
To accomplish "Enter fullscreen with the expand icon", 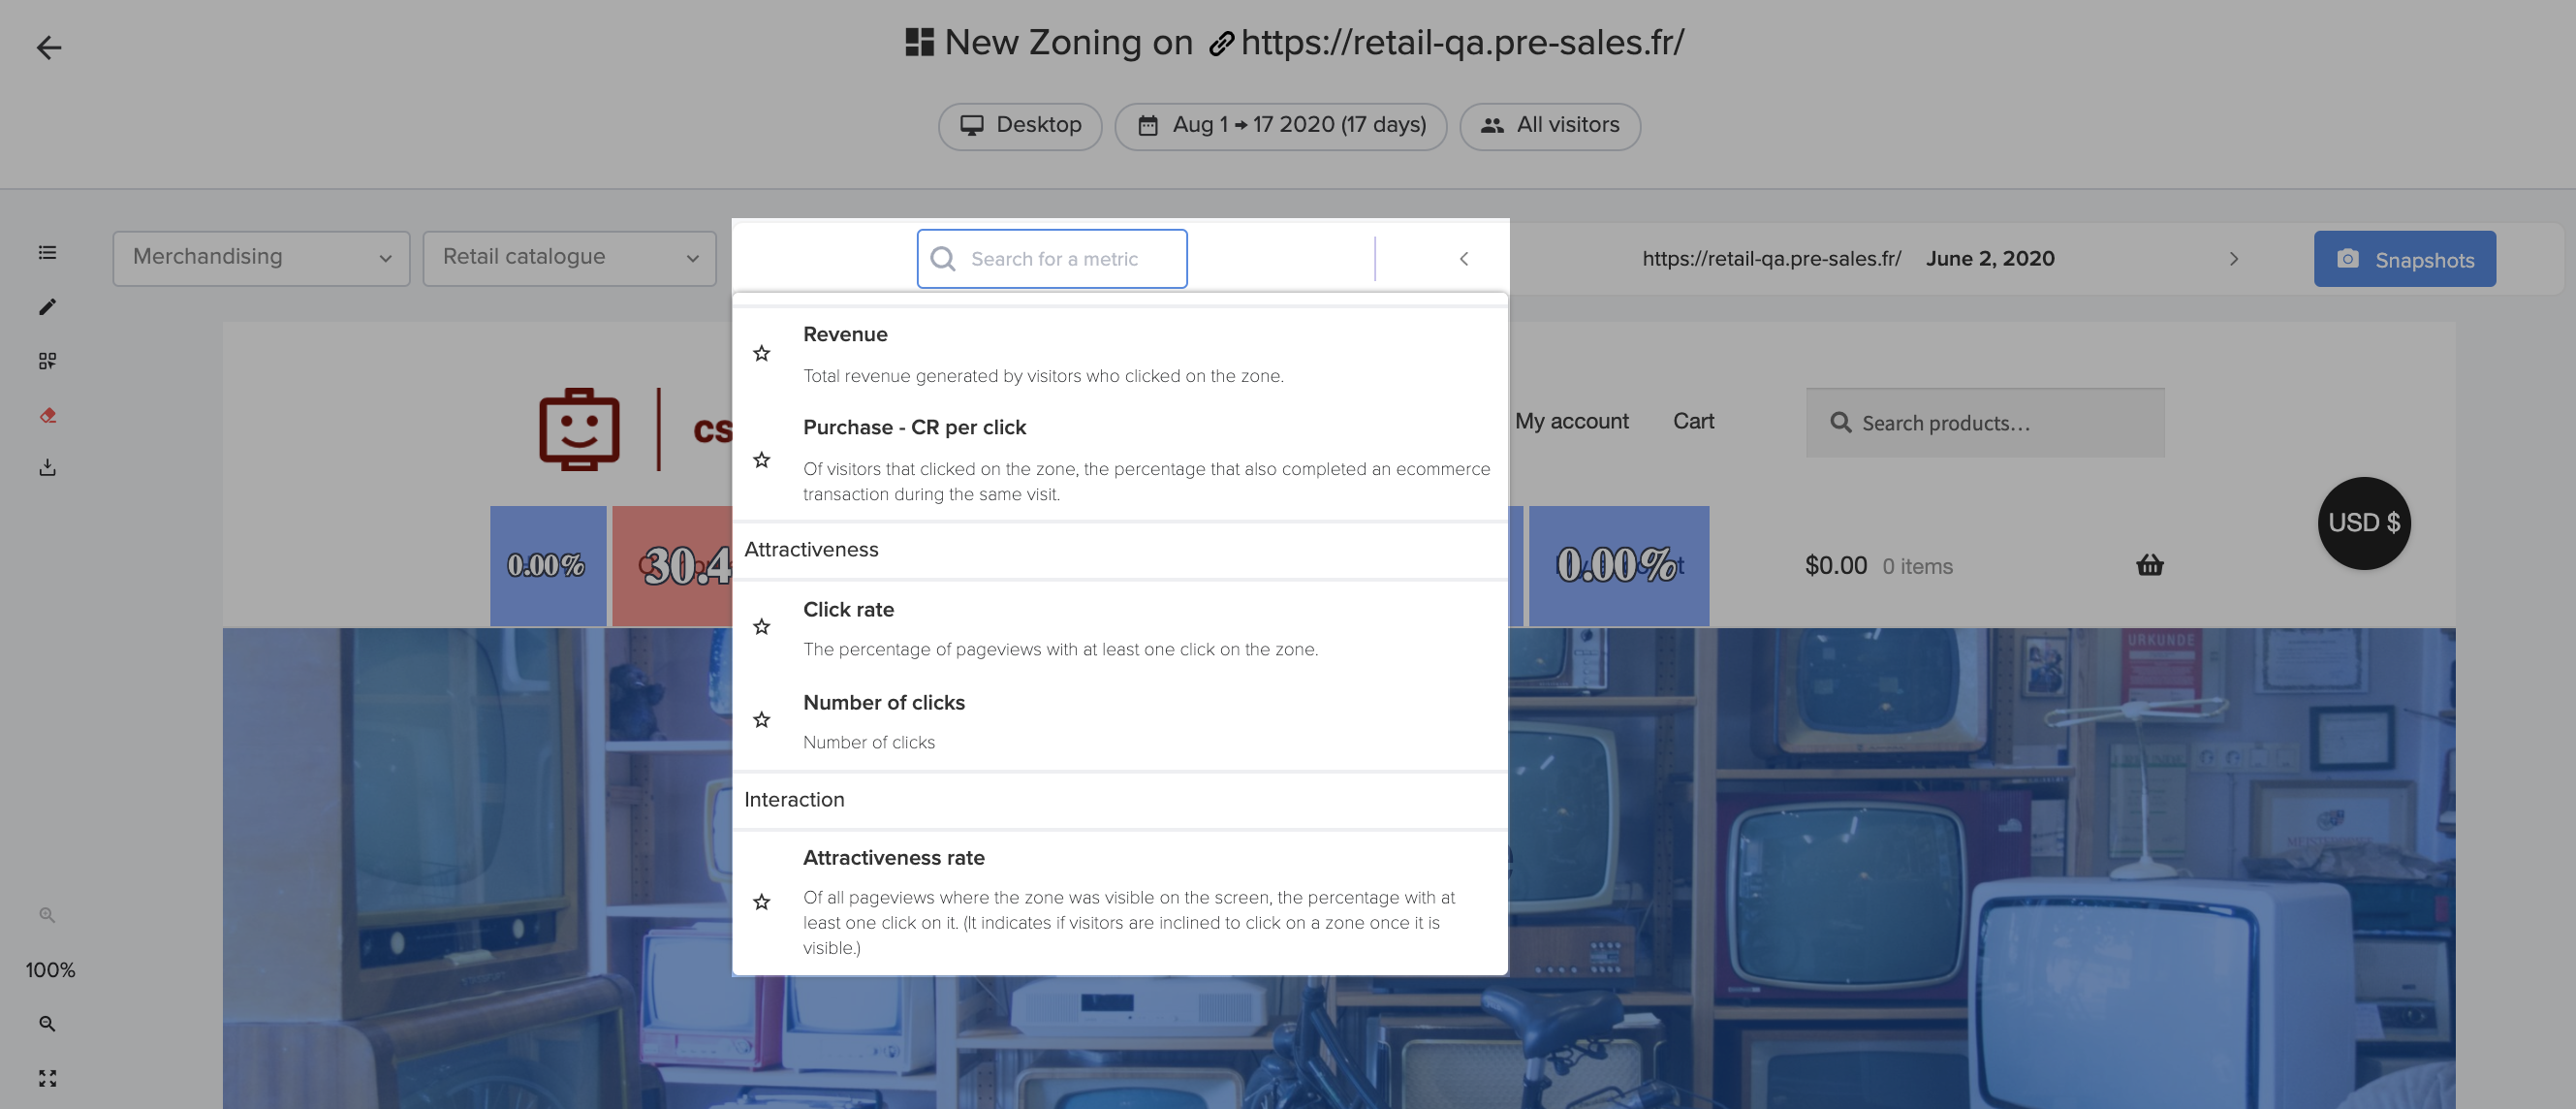I will (x=47, y=1078).
